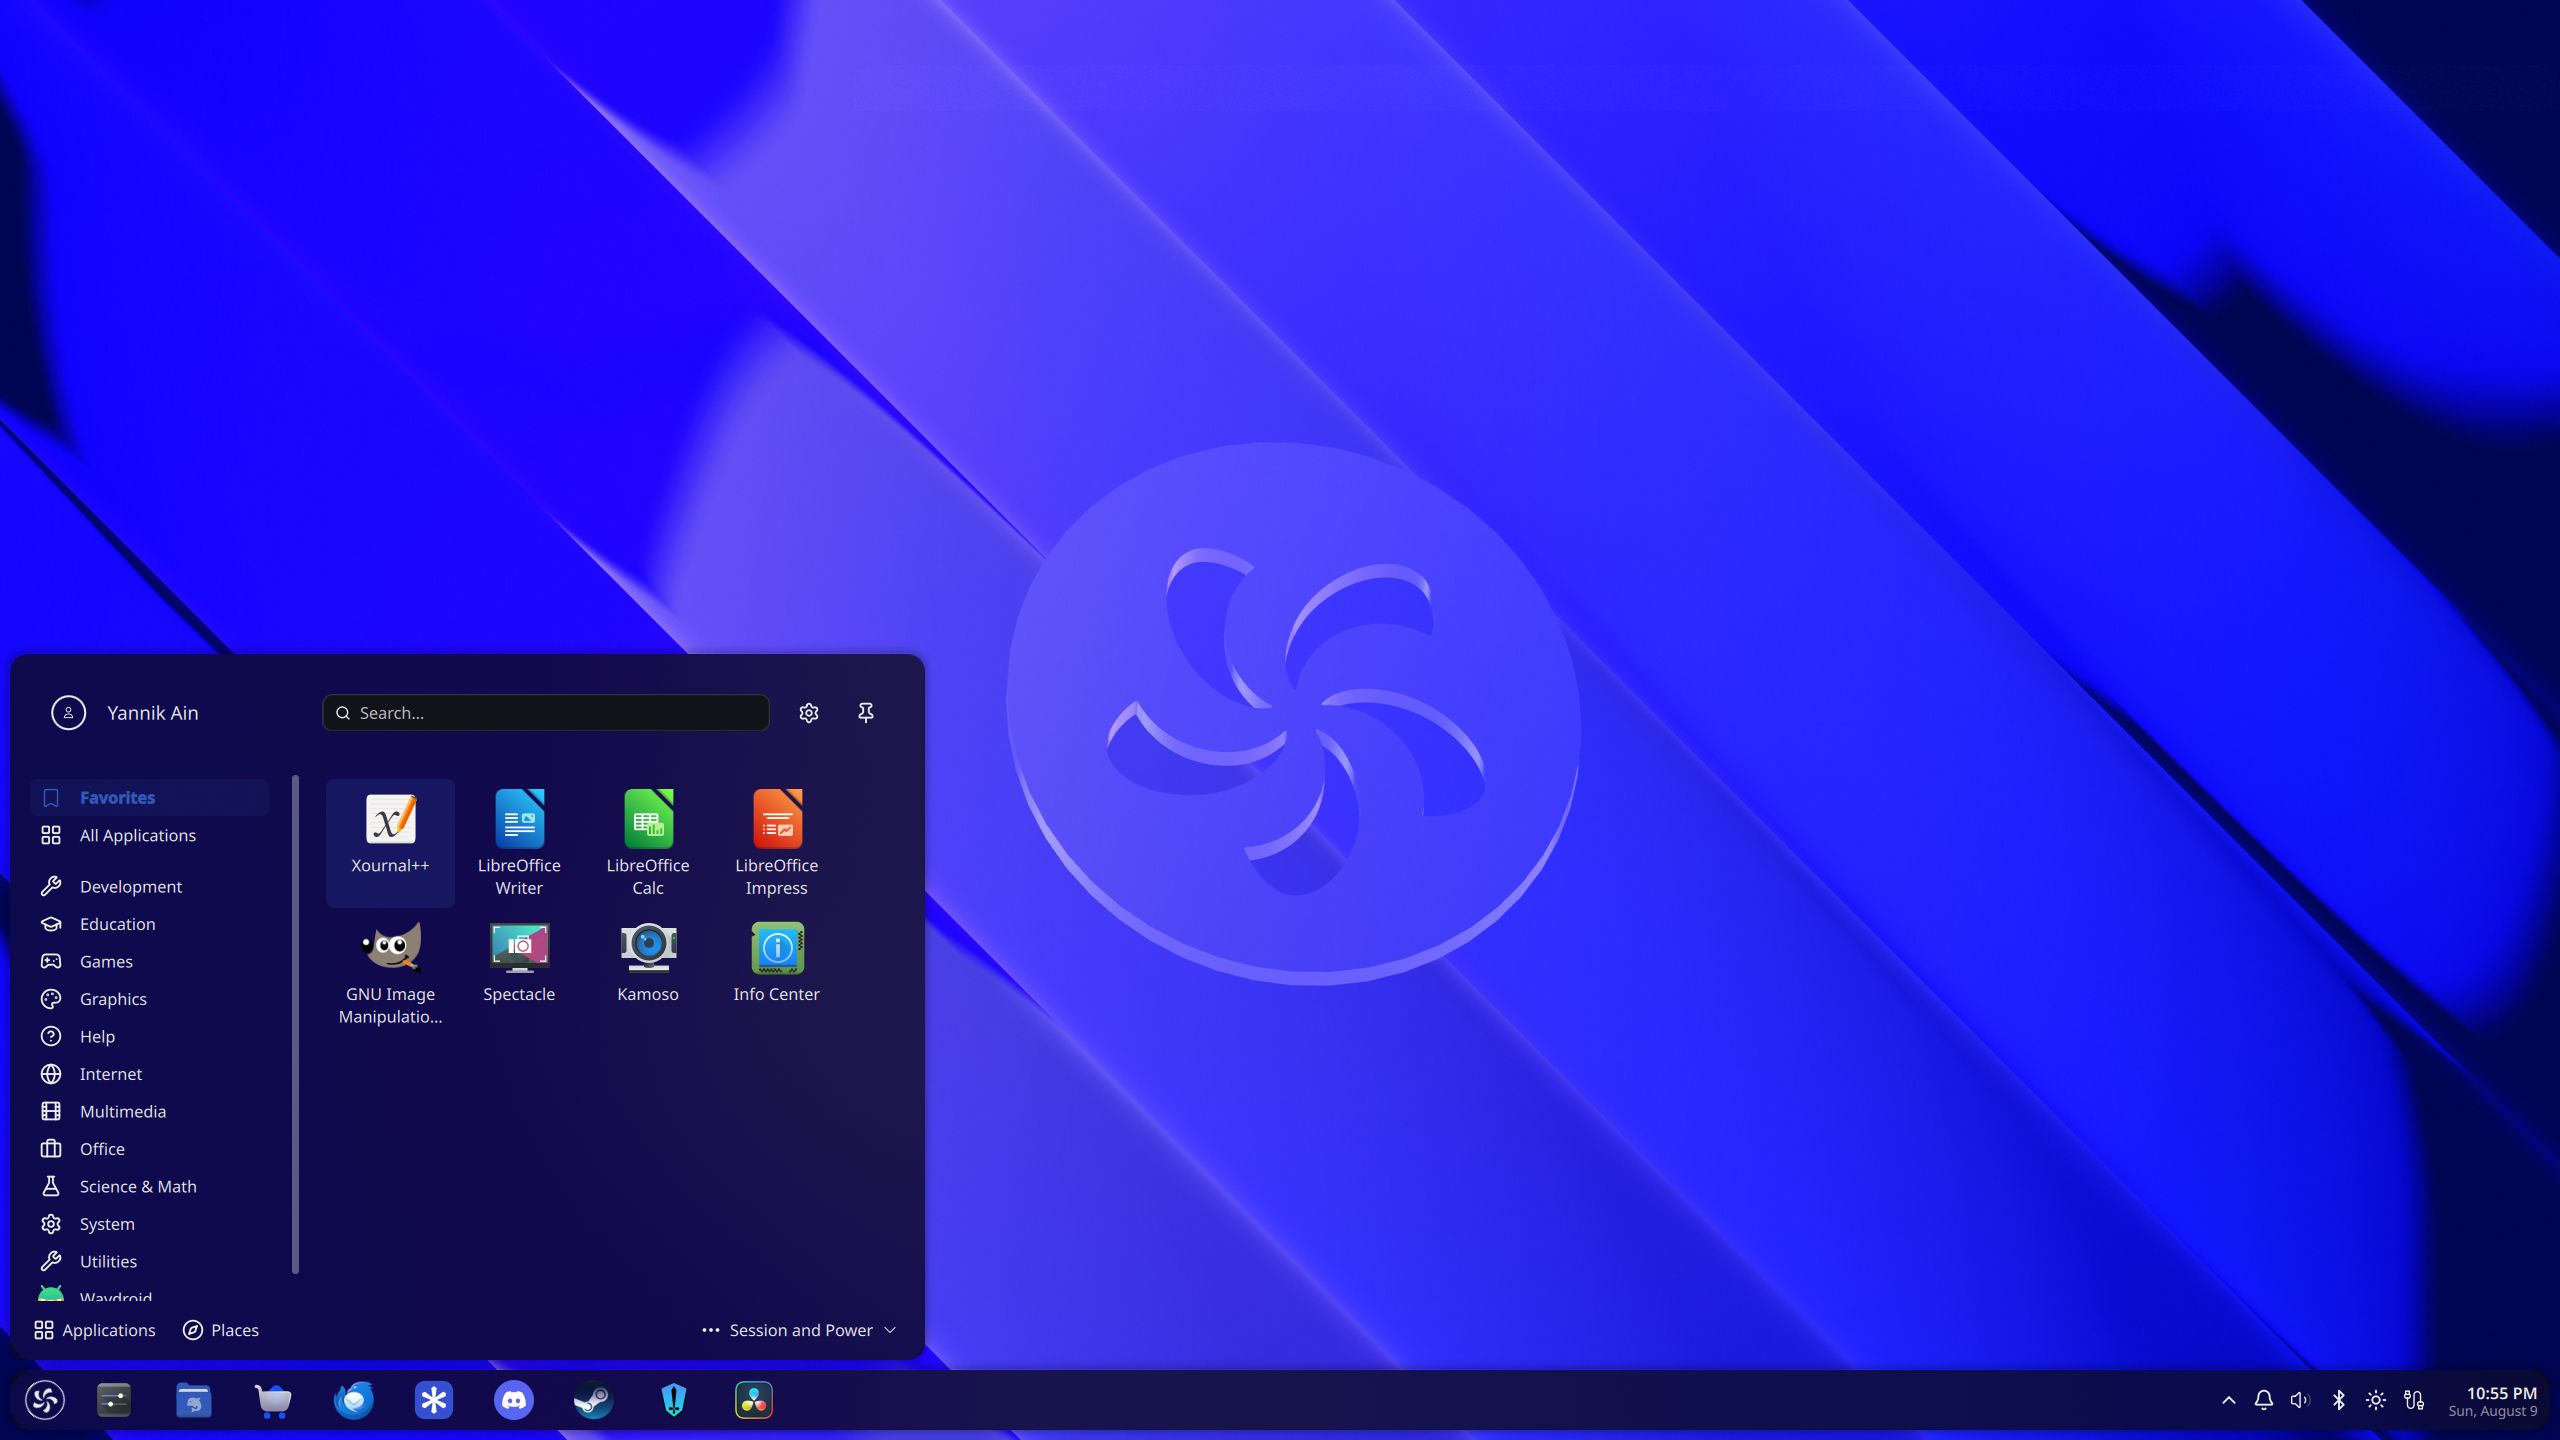Open the shield-and-sword launcher in taskbar
2560x1440 pixels.
[x=674, y=1400]
